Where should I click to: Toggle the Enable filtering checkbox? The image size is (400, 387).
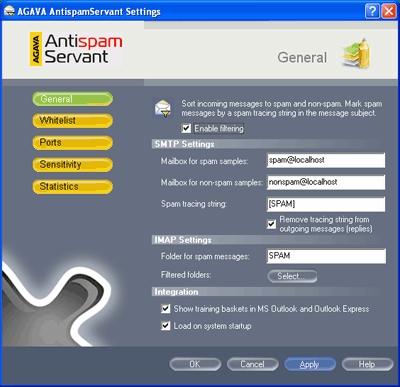[186, 128]
